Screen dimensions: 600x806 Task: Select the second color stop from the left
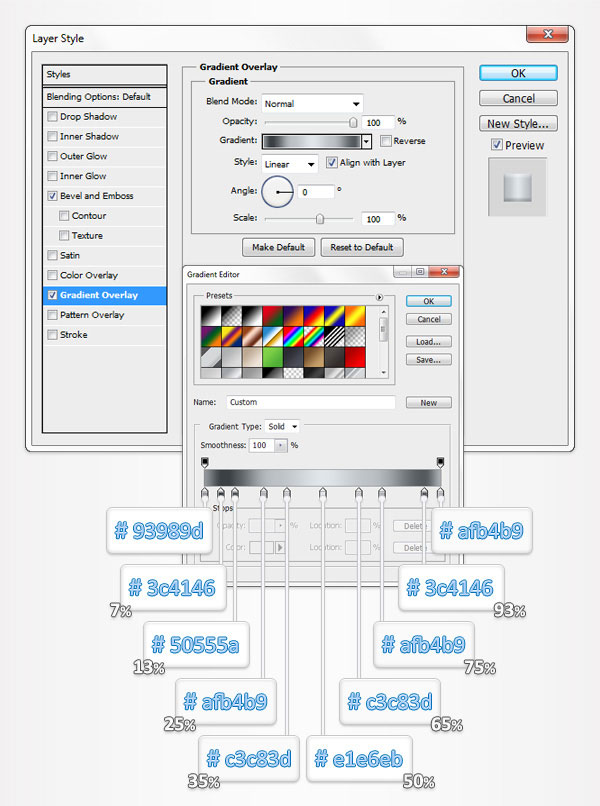[221, 493]
